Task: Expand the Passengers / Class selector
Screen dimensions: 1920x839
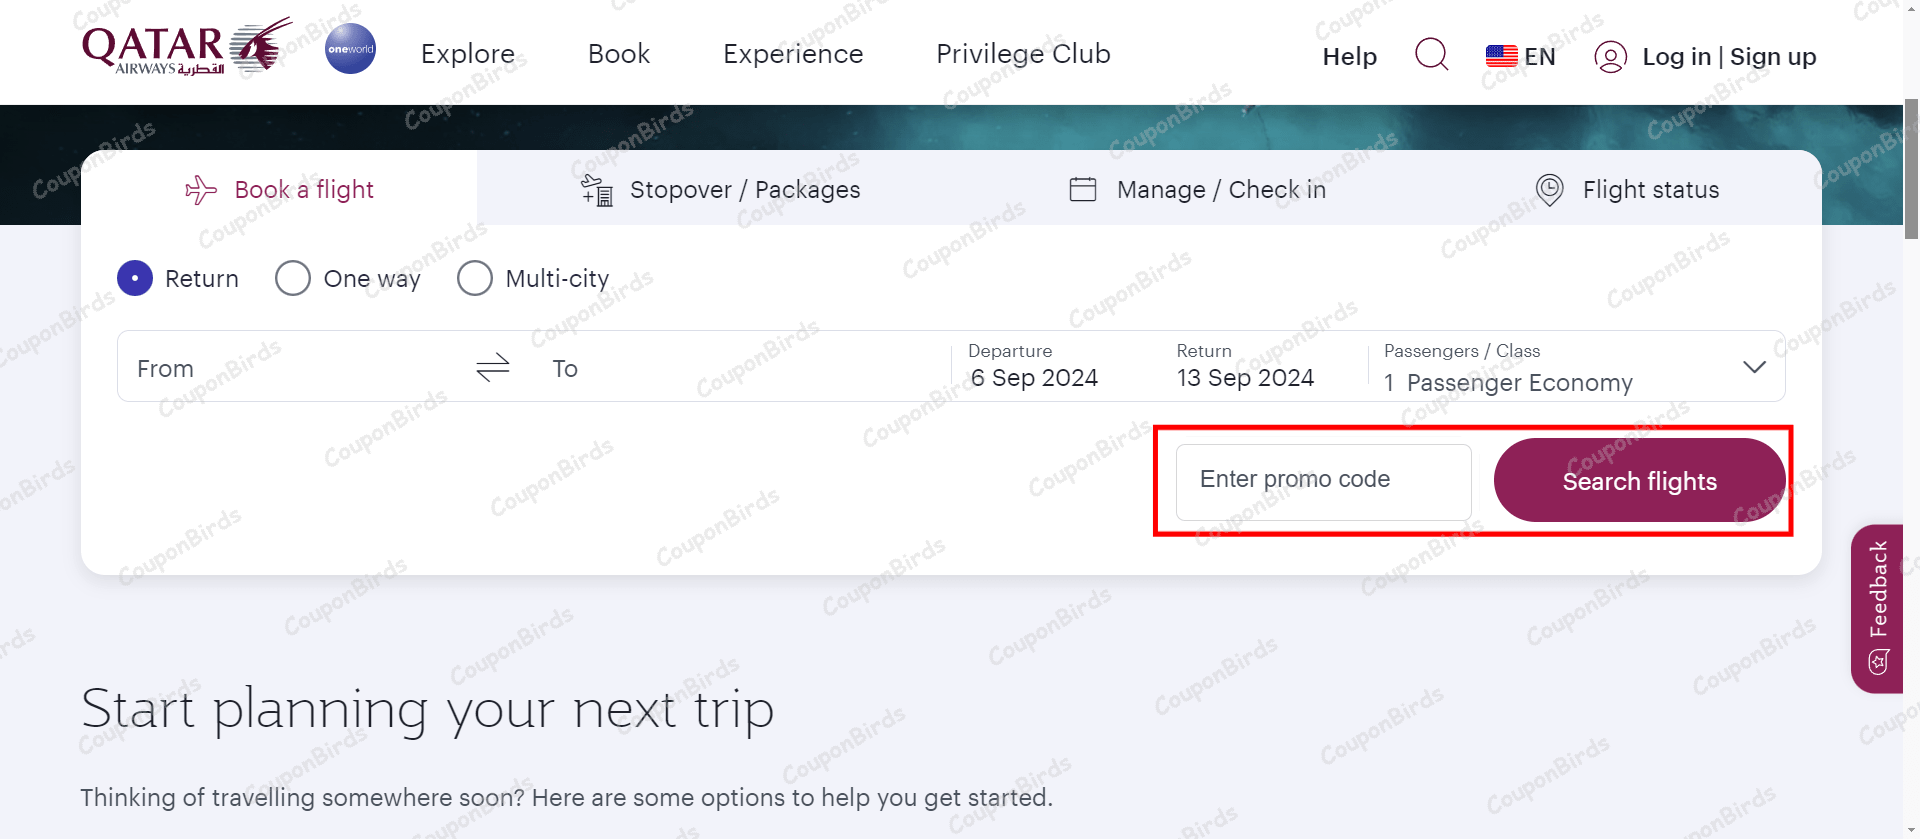Action: point(1754,367)
